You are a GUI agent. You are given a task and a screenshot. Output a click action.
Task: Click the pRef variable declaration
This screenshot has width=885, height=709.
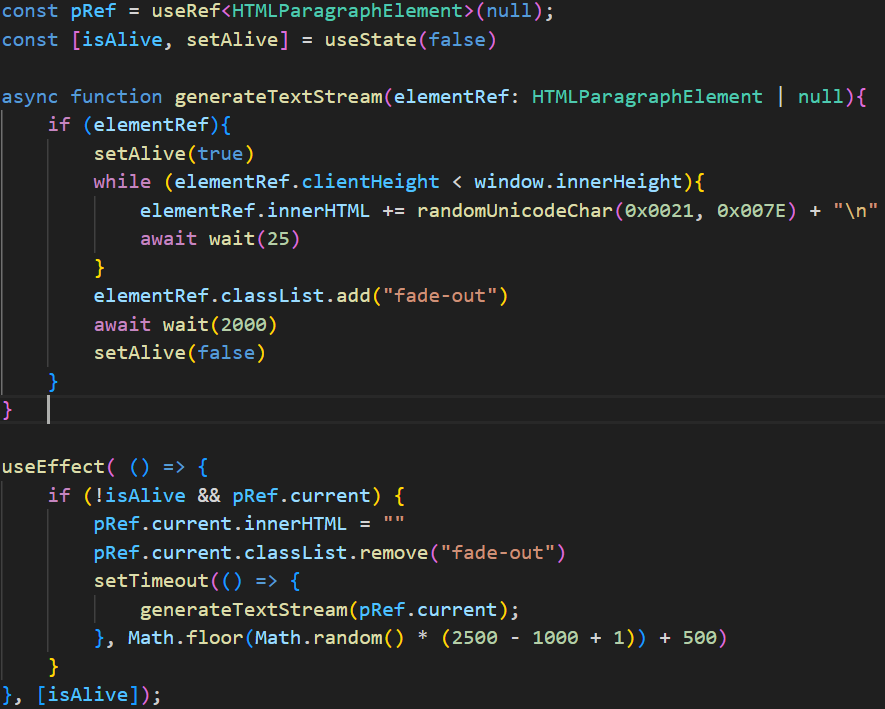click(x=93, y=11)
